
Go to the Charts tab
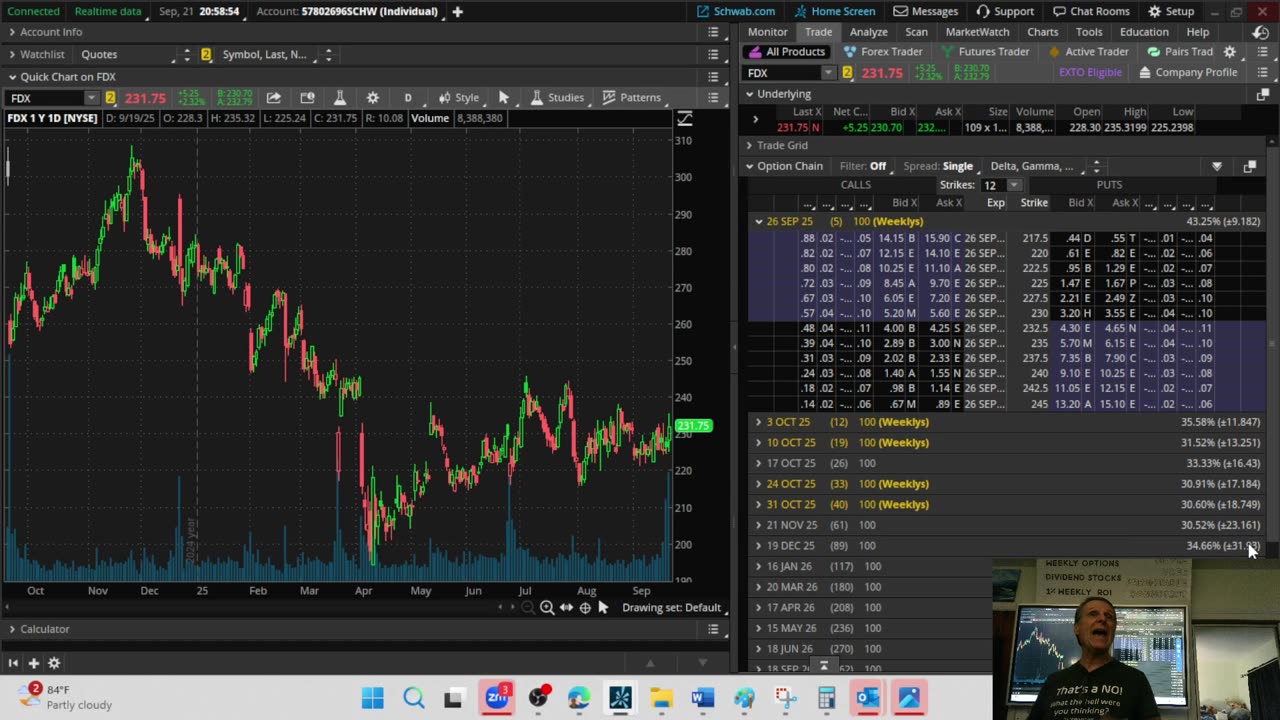(x=1042, y=32)
